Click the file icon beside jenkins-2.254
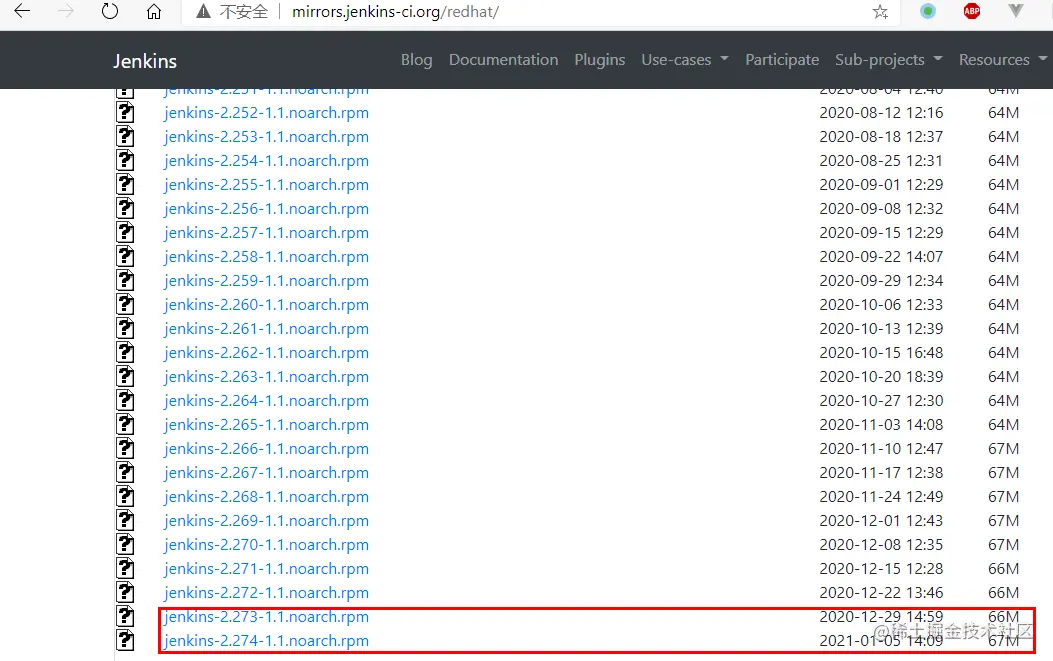1053x661 pixels. coord(125,161)
